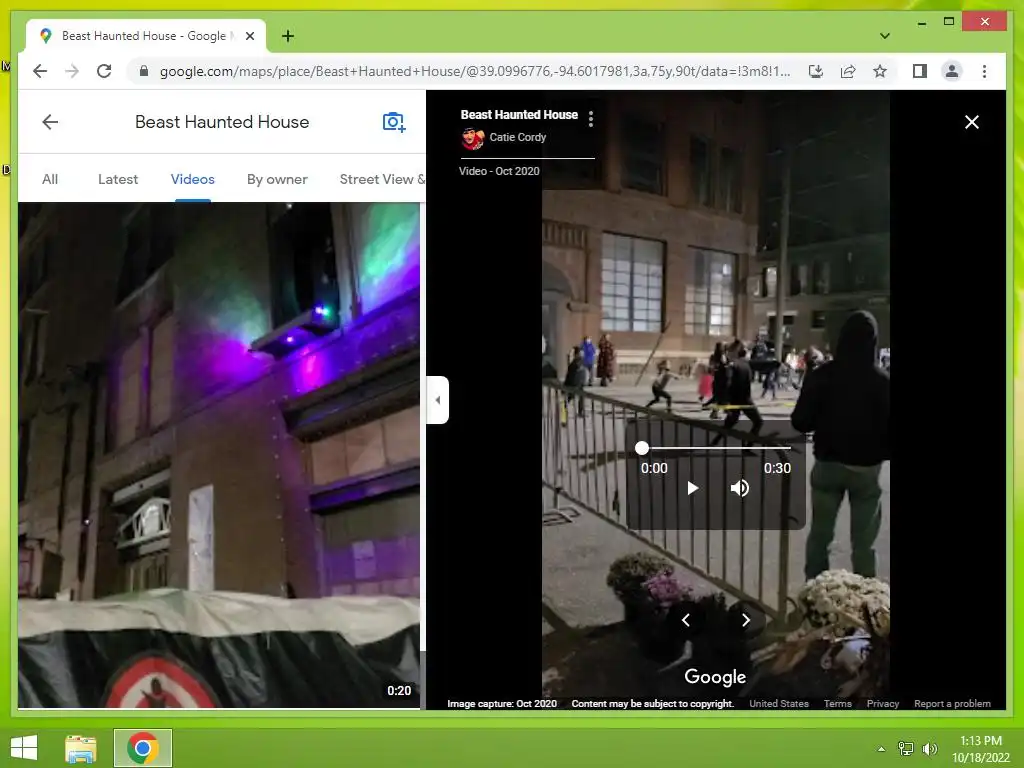Go to the previous photo arrow
Image resolution: width=1024 pixels, height=768 pixels.
click(x=686, y=620)
